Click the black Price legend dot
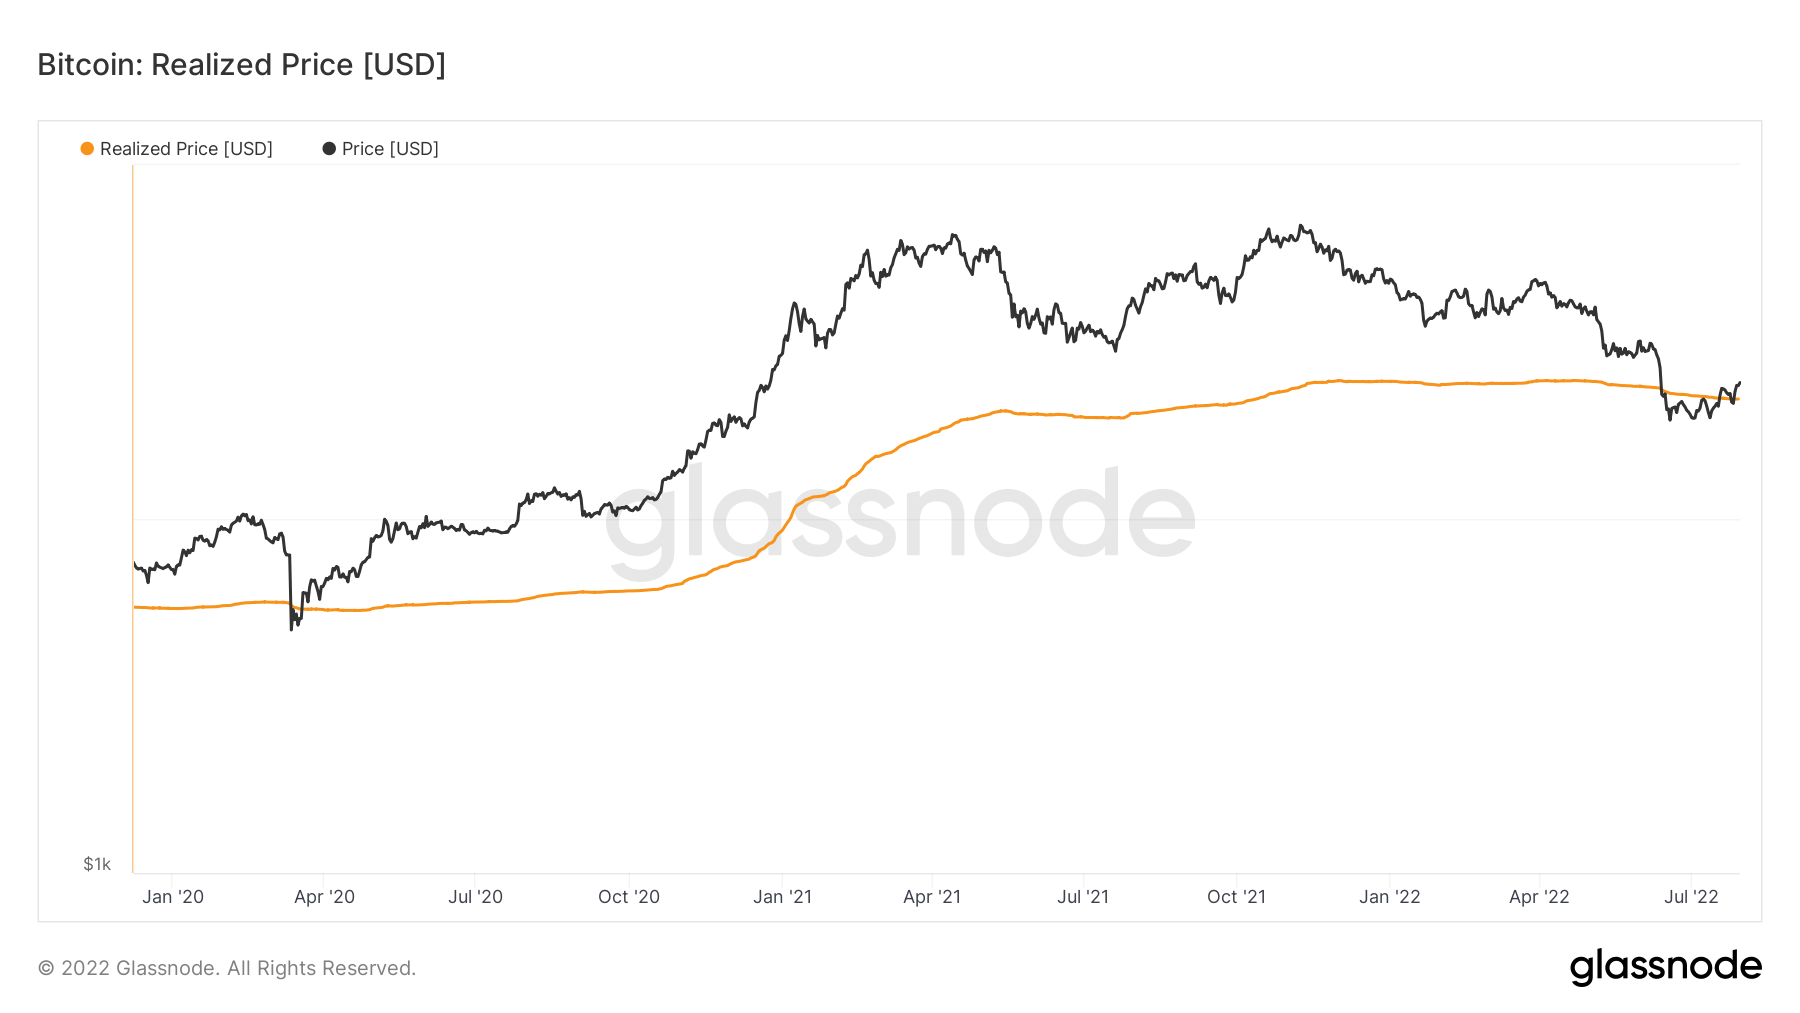Screen dimensions: 1800x1013 point(329,149)
